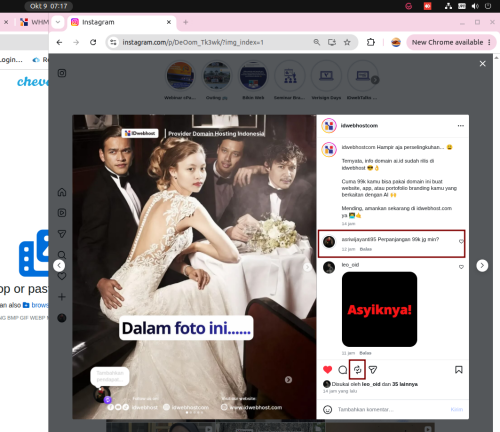
Task: Open the power icon in the system tray
Action: pos(488,6)
